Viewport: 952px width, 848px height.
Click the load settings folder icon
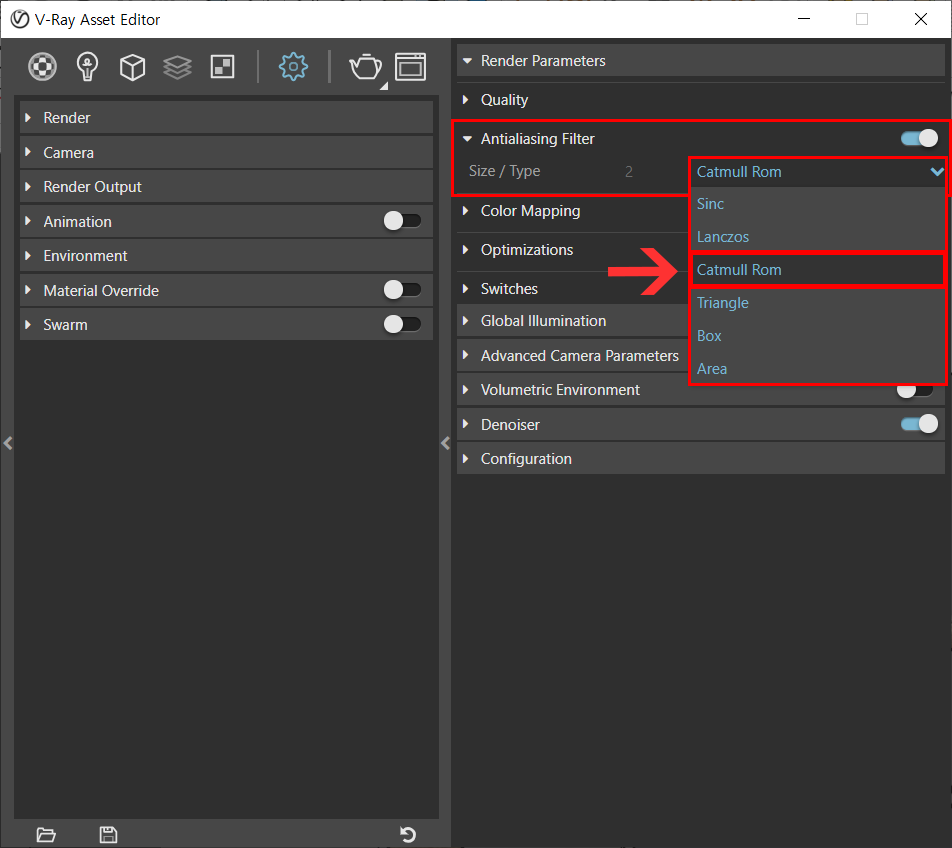tap(46, 835)
